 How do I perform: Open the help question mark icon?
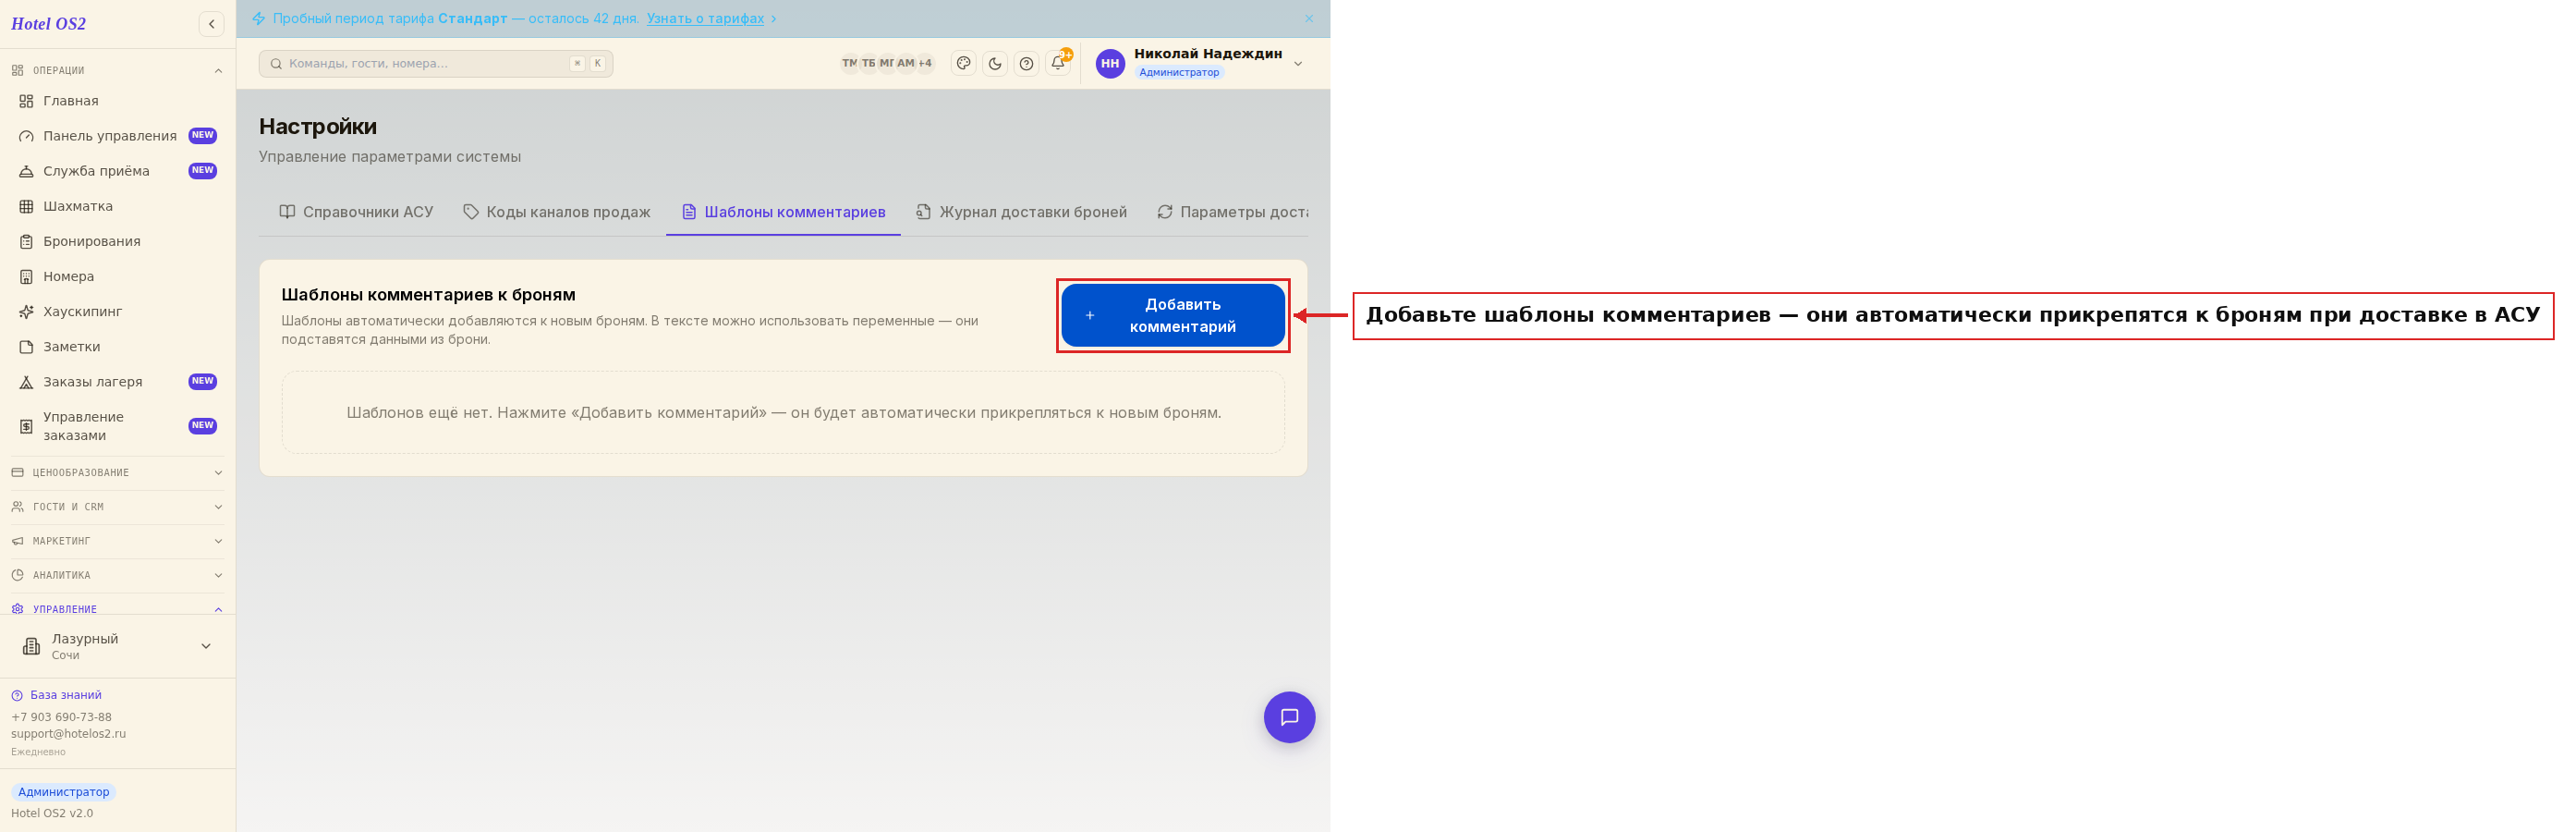pyautogui.click(x=1026, y=63)
